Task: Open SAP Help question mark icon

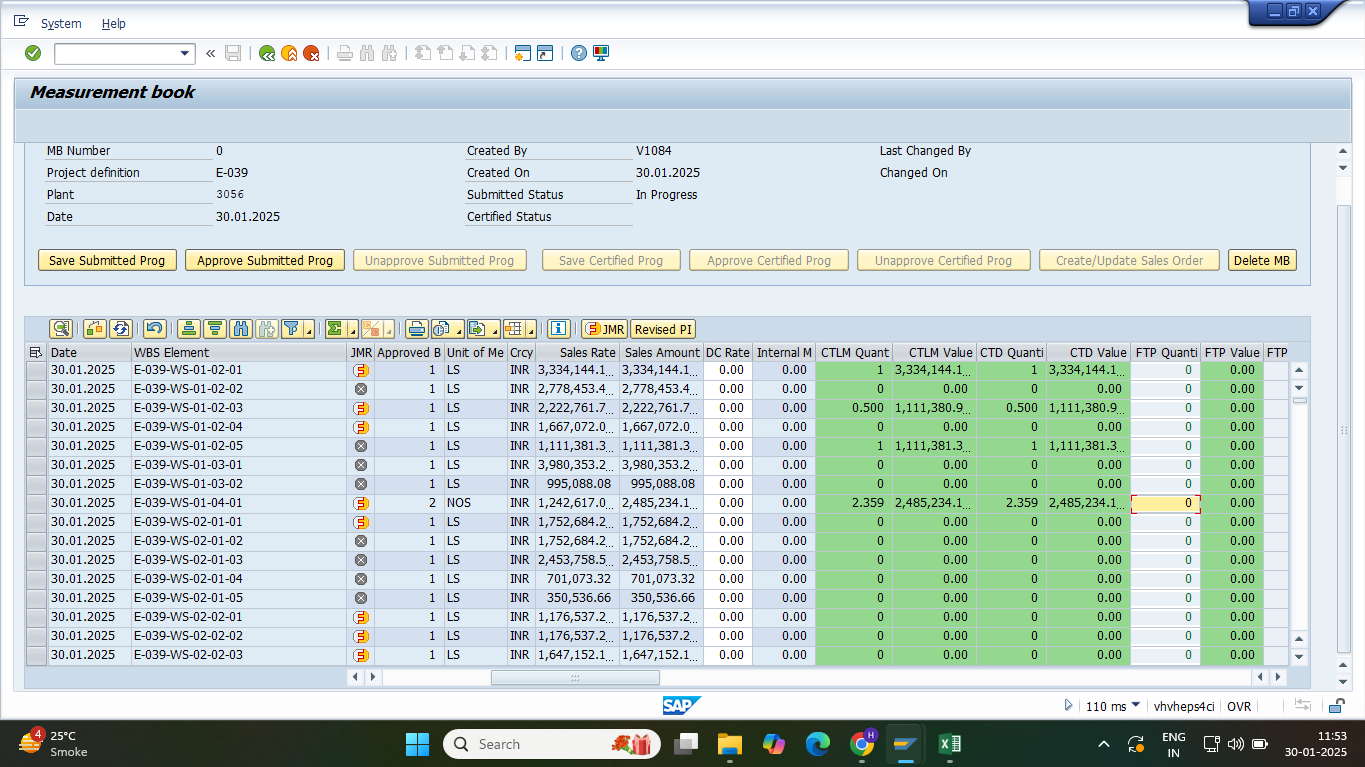Action: point(578,54)
